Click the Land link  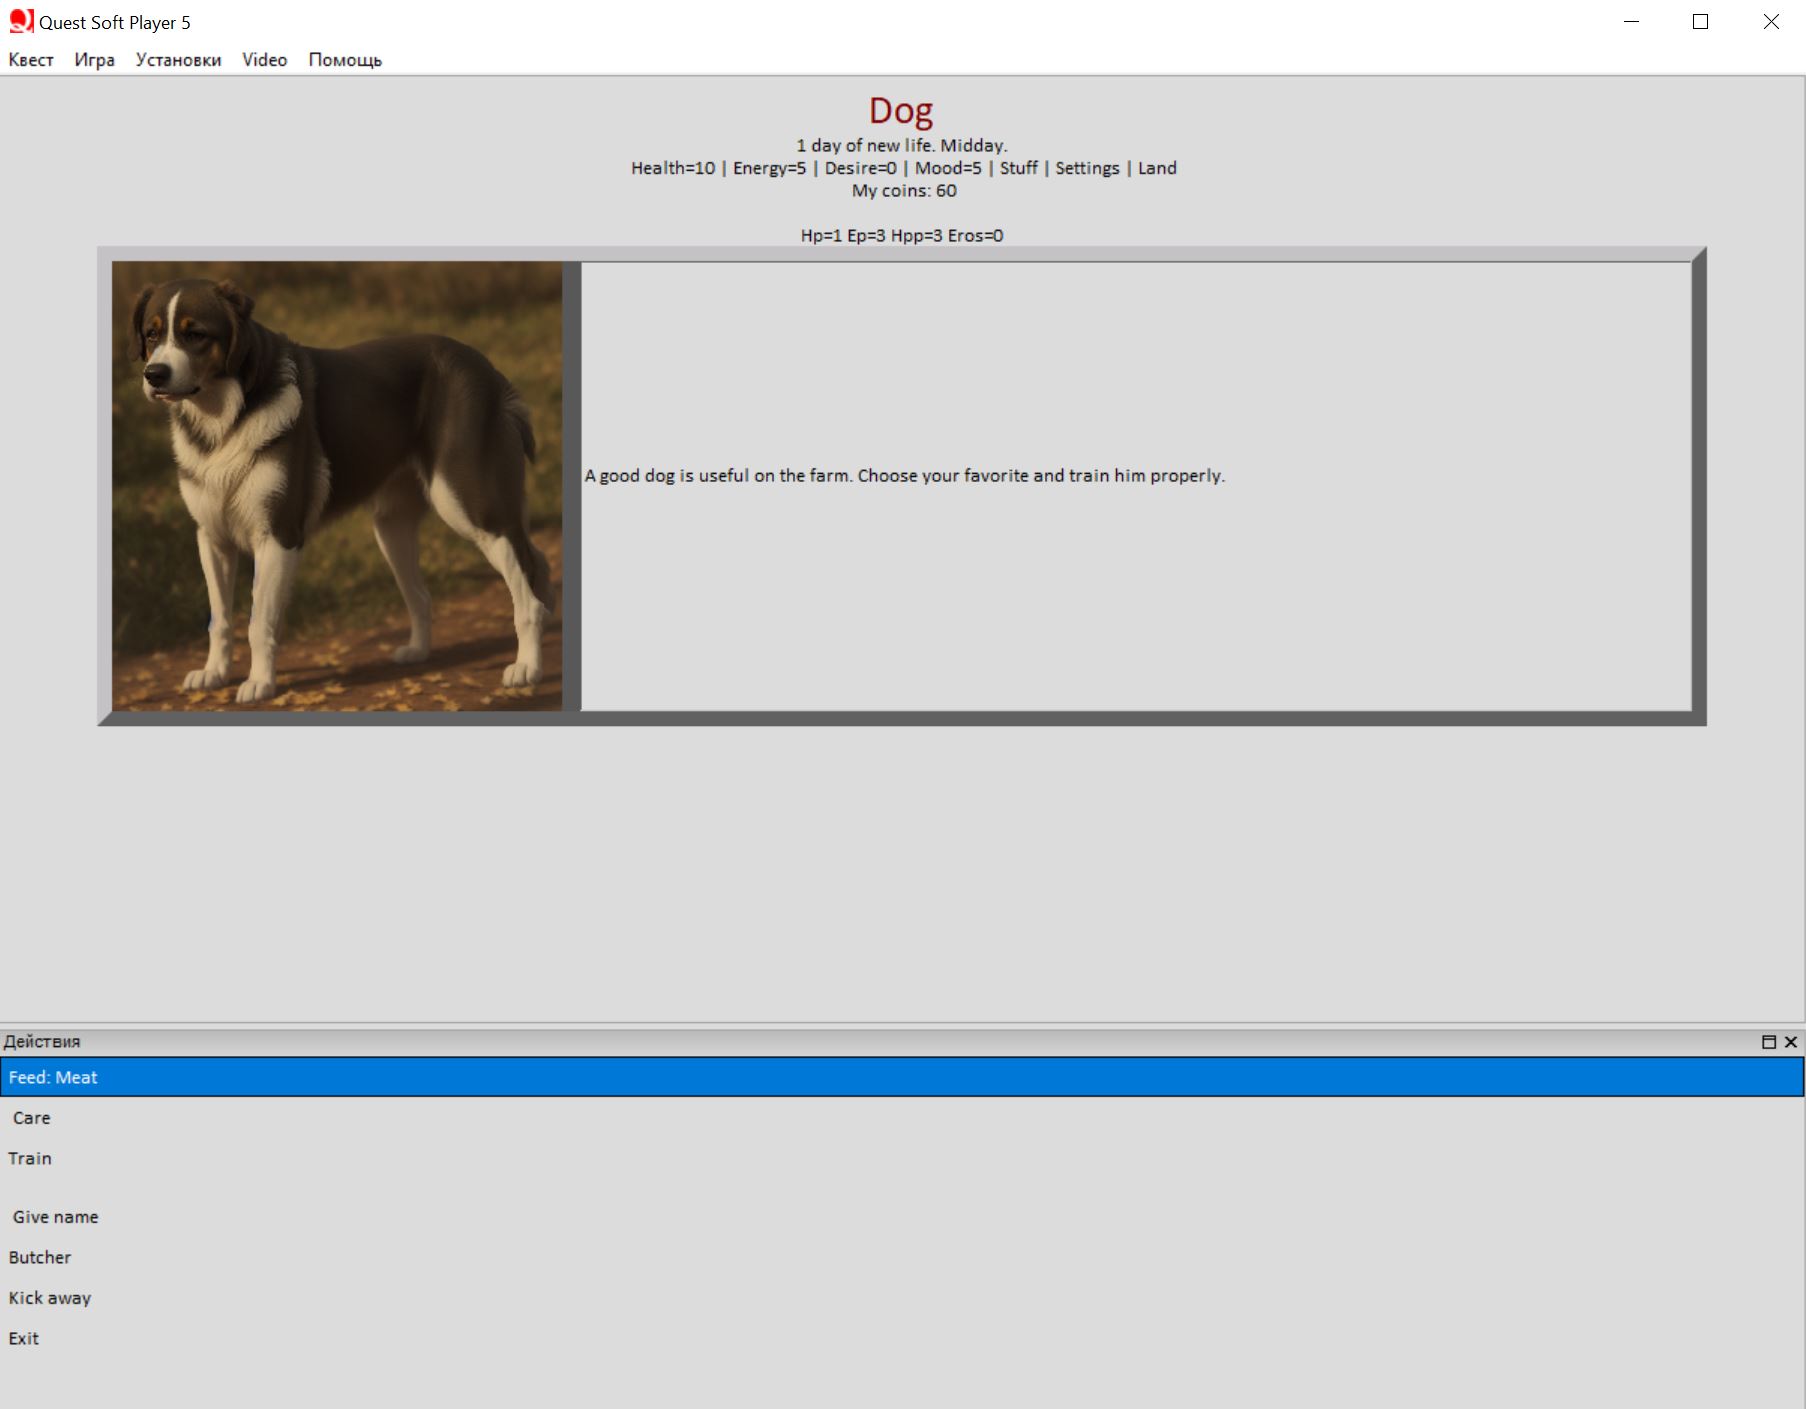1157,168
